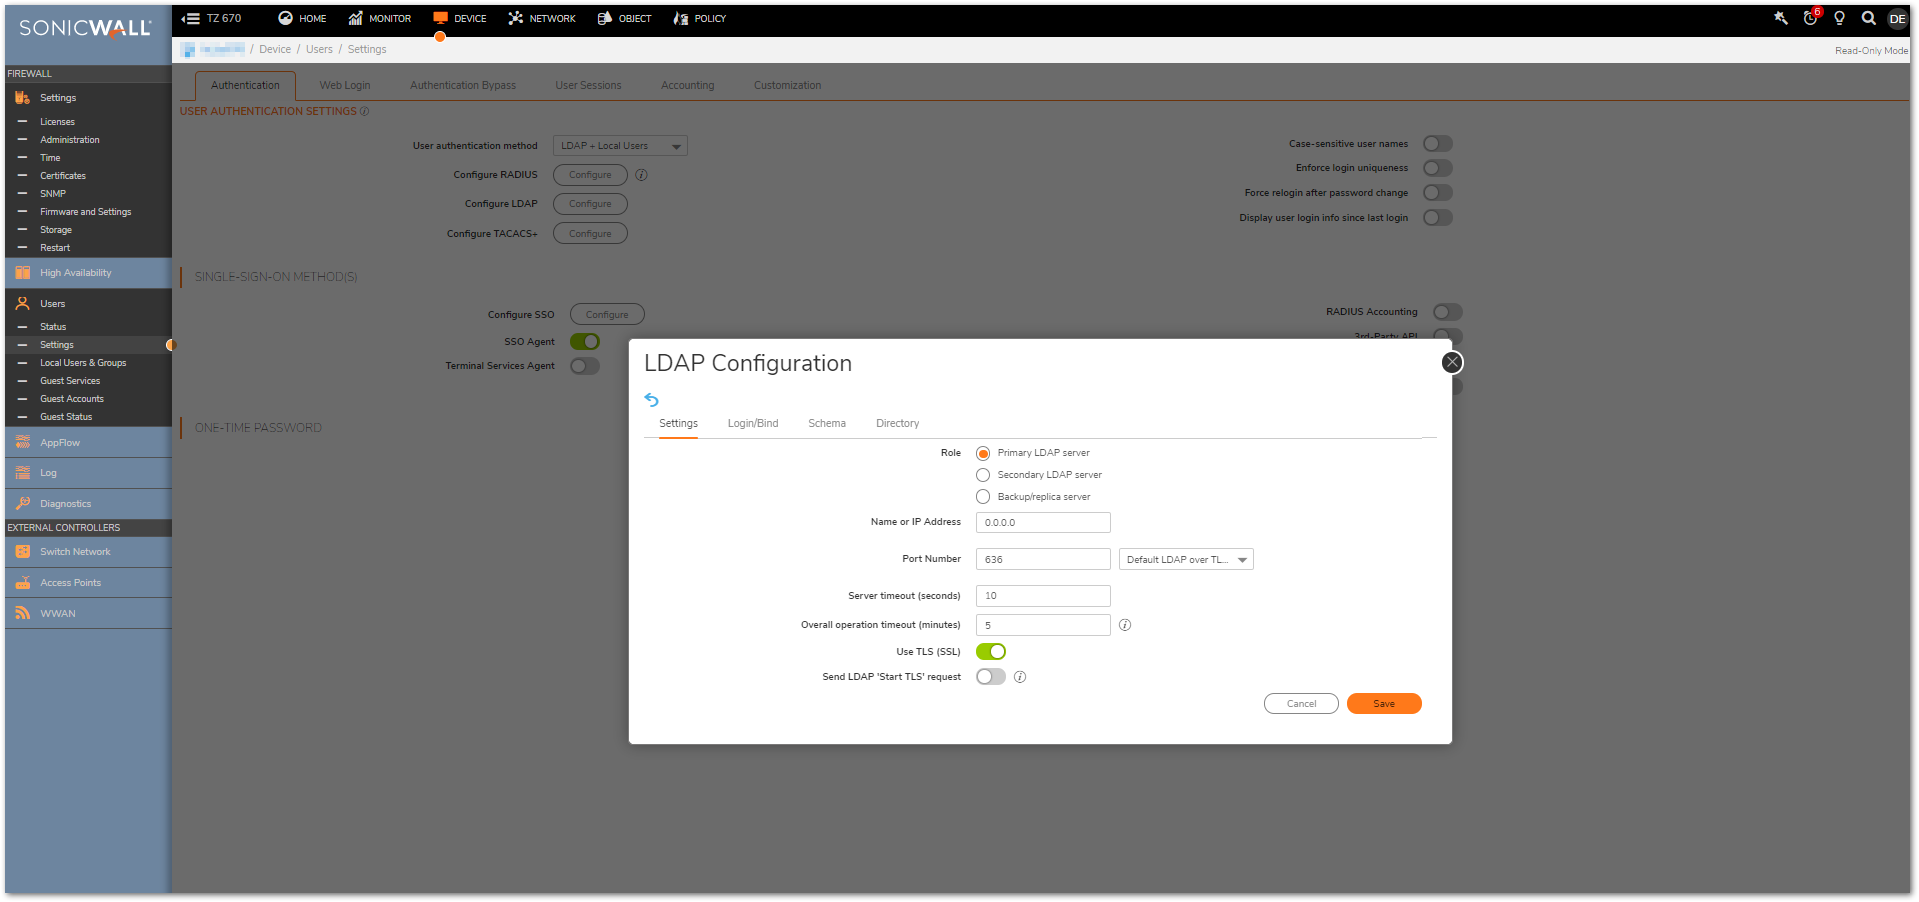The width and height of the screenshot is (1919, 902).
Task: Click info icon next to Start TLS request
Action: (x=1020, y=677)
